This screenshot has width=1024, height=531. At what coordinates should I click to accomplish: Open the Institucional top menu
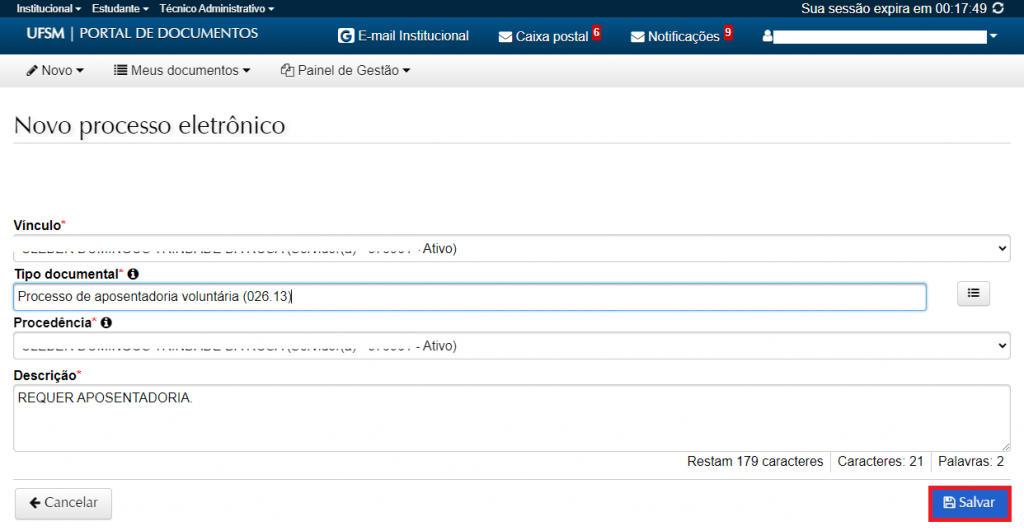[x=48, y=8]
